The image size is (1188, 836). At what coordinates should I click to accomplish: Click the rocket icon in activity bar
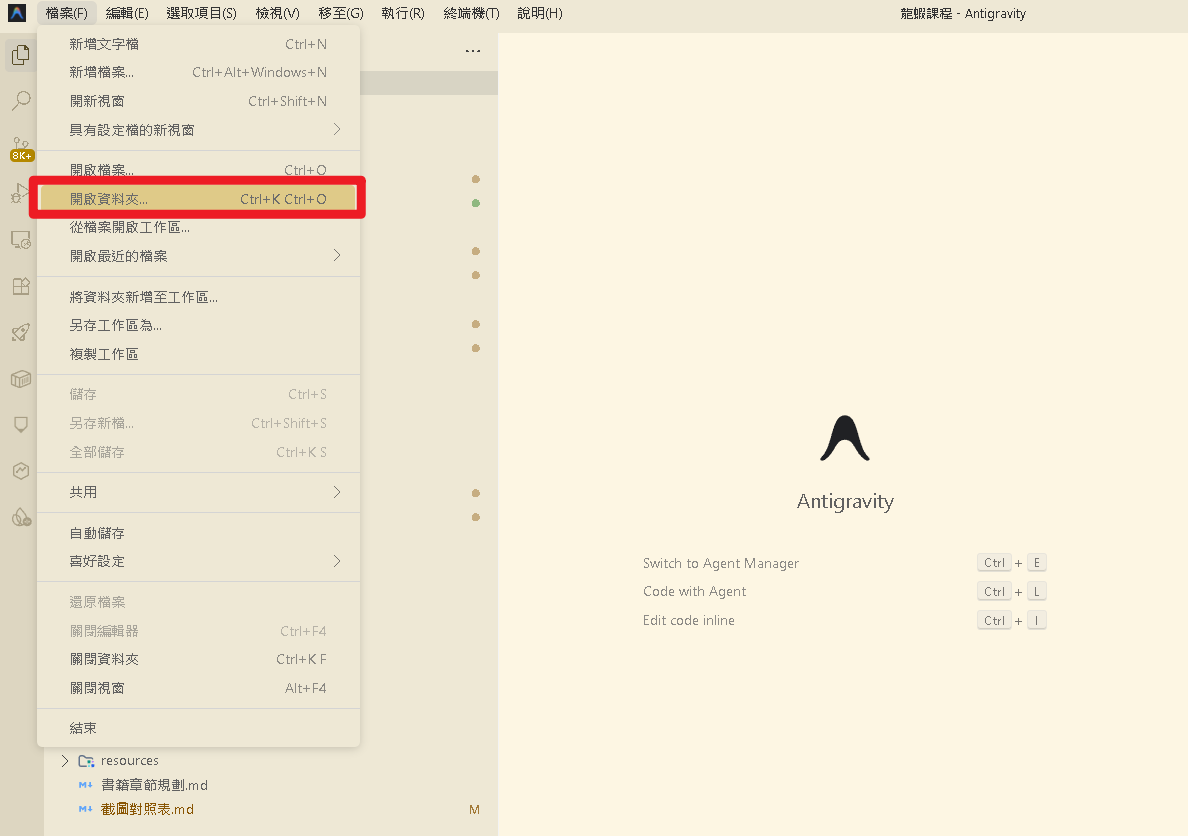(20, 333)
